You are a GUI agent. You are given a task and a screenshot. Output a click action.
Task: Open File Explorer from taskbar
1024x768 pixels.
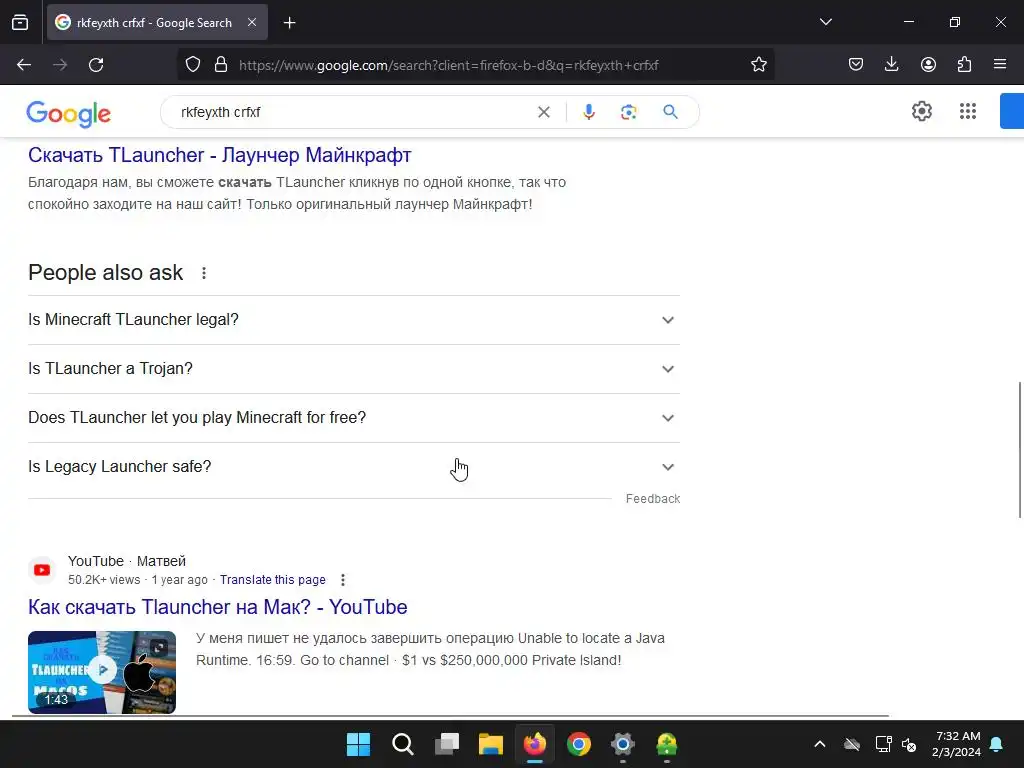(490, 744)
